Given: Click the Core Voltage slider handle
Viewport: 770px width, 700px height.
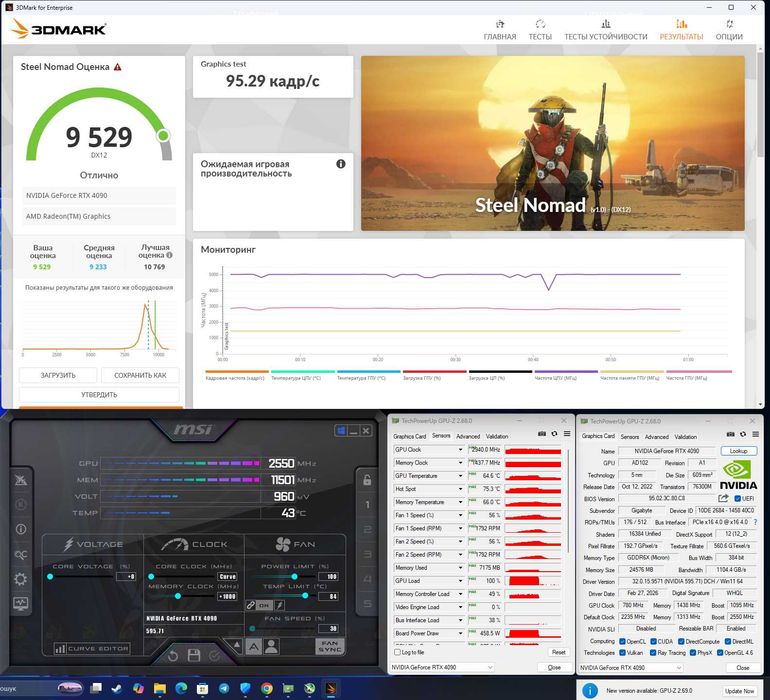Looking at the screenshot, I should click(50, 576).
